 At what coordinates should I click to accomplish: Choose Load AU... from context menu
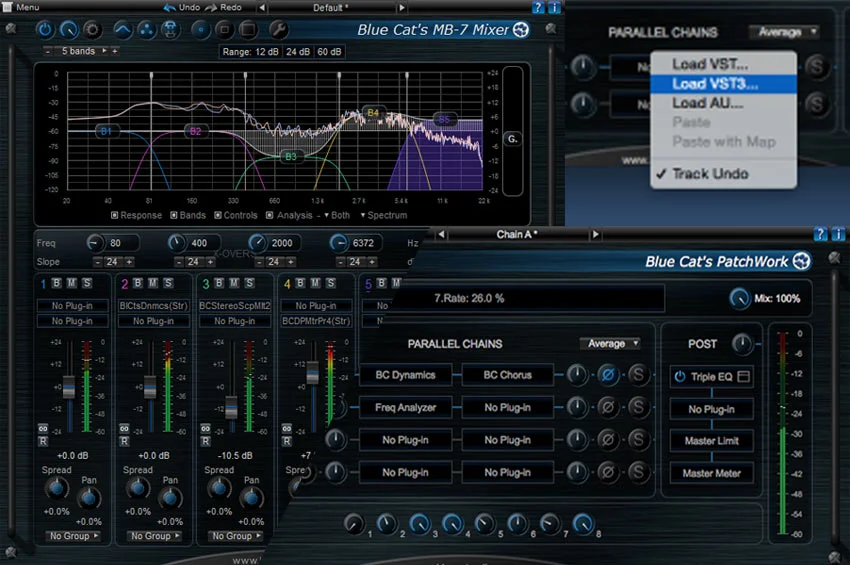pos(723,103)
